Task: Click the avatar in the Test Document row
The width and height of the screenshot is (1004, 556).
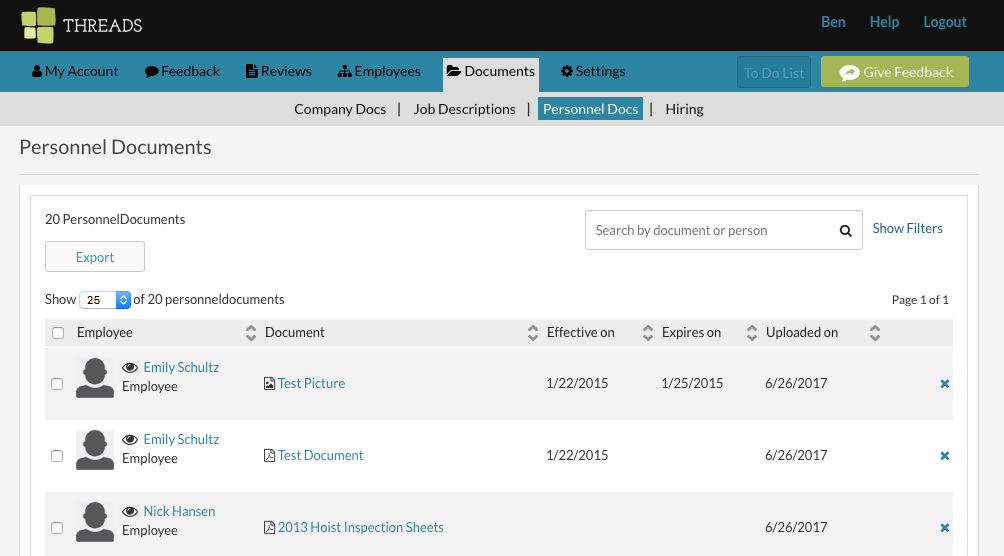Action: [x=95, y=450]
